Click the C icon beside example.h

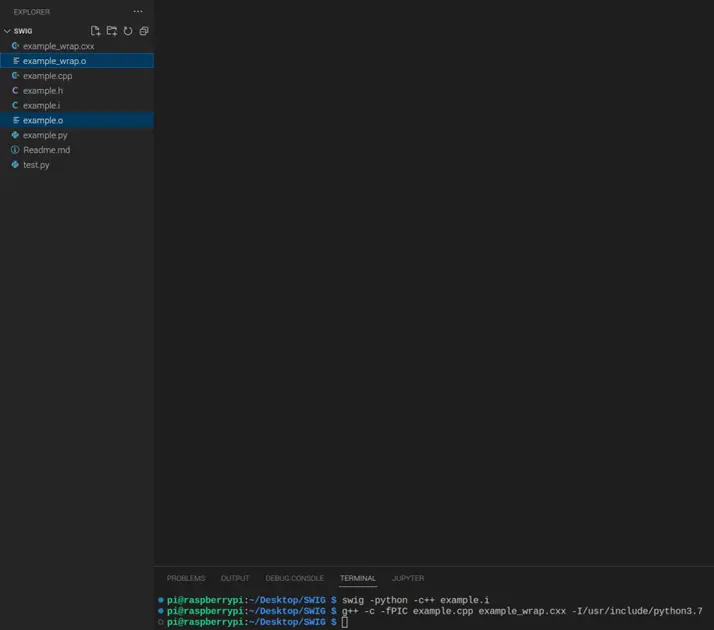click(15, 91)
